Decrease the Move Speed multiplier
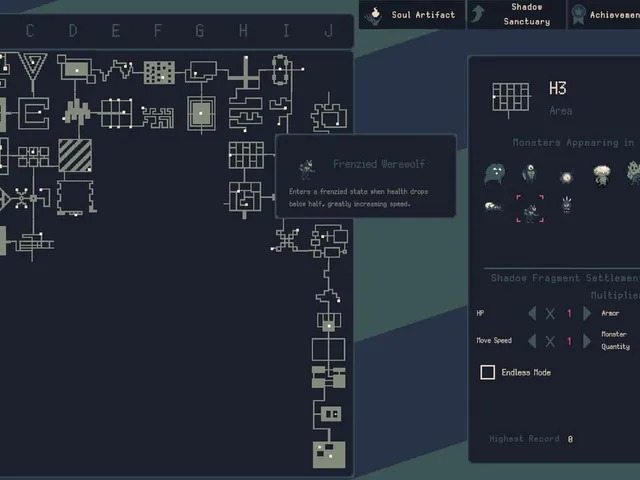Viewport: 640px width, 480px height. (532, 341)
